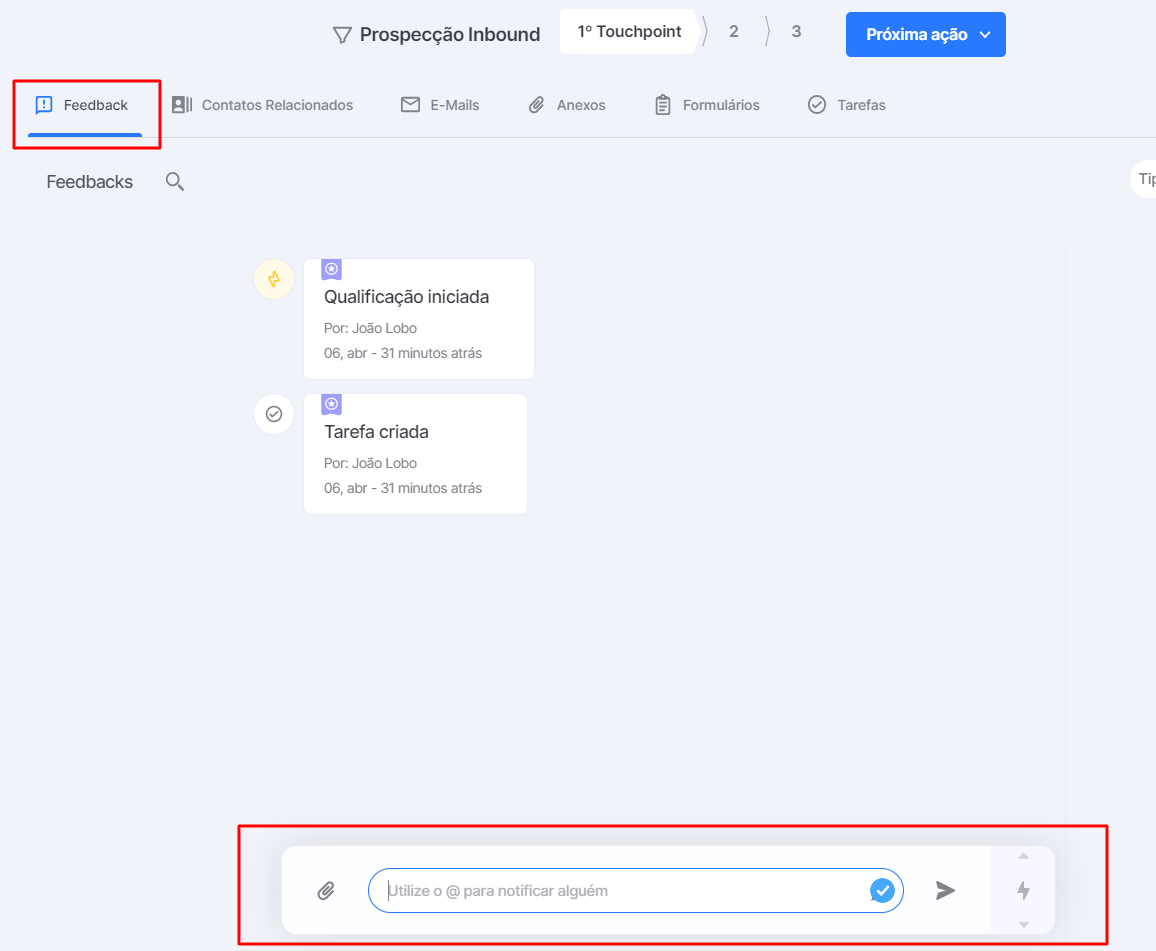Open the Formulários tab
Viewport: 1156px width, 951px height.
(x=707, y=105)
